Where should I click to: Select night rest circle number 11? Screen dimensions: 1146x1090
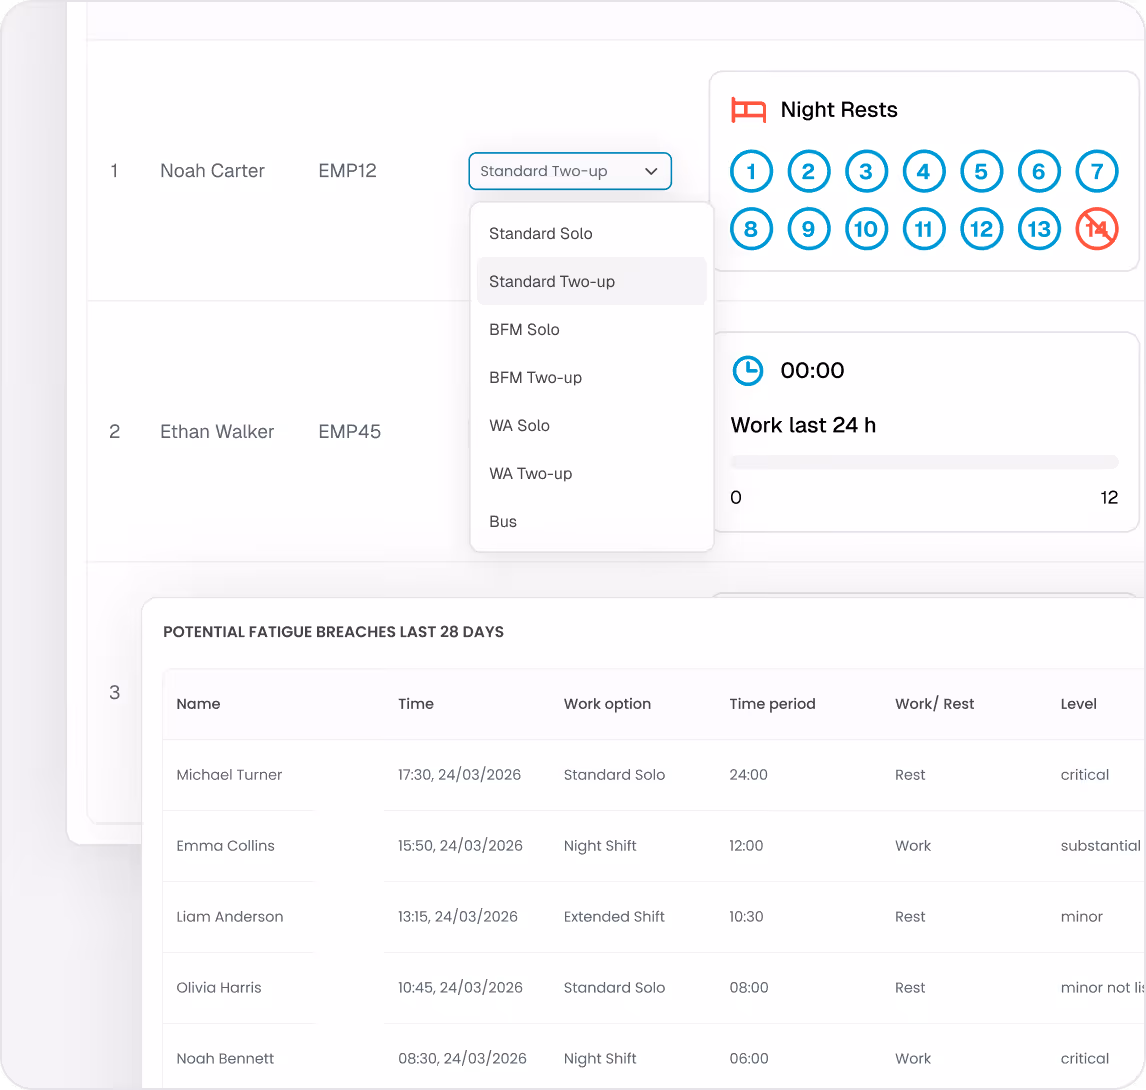click(924, 229)
